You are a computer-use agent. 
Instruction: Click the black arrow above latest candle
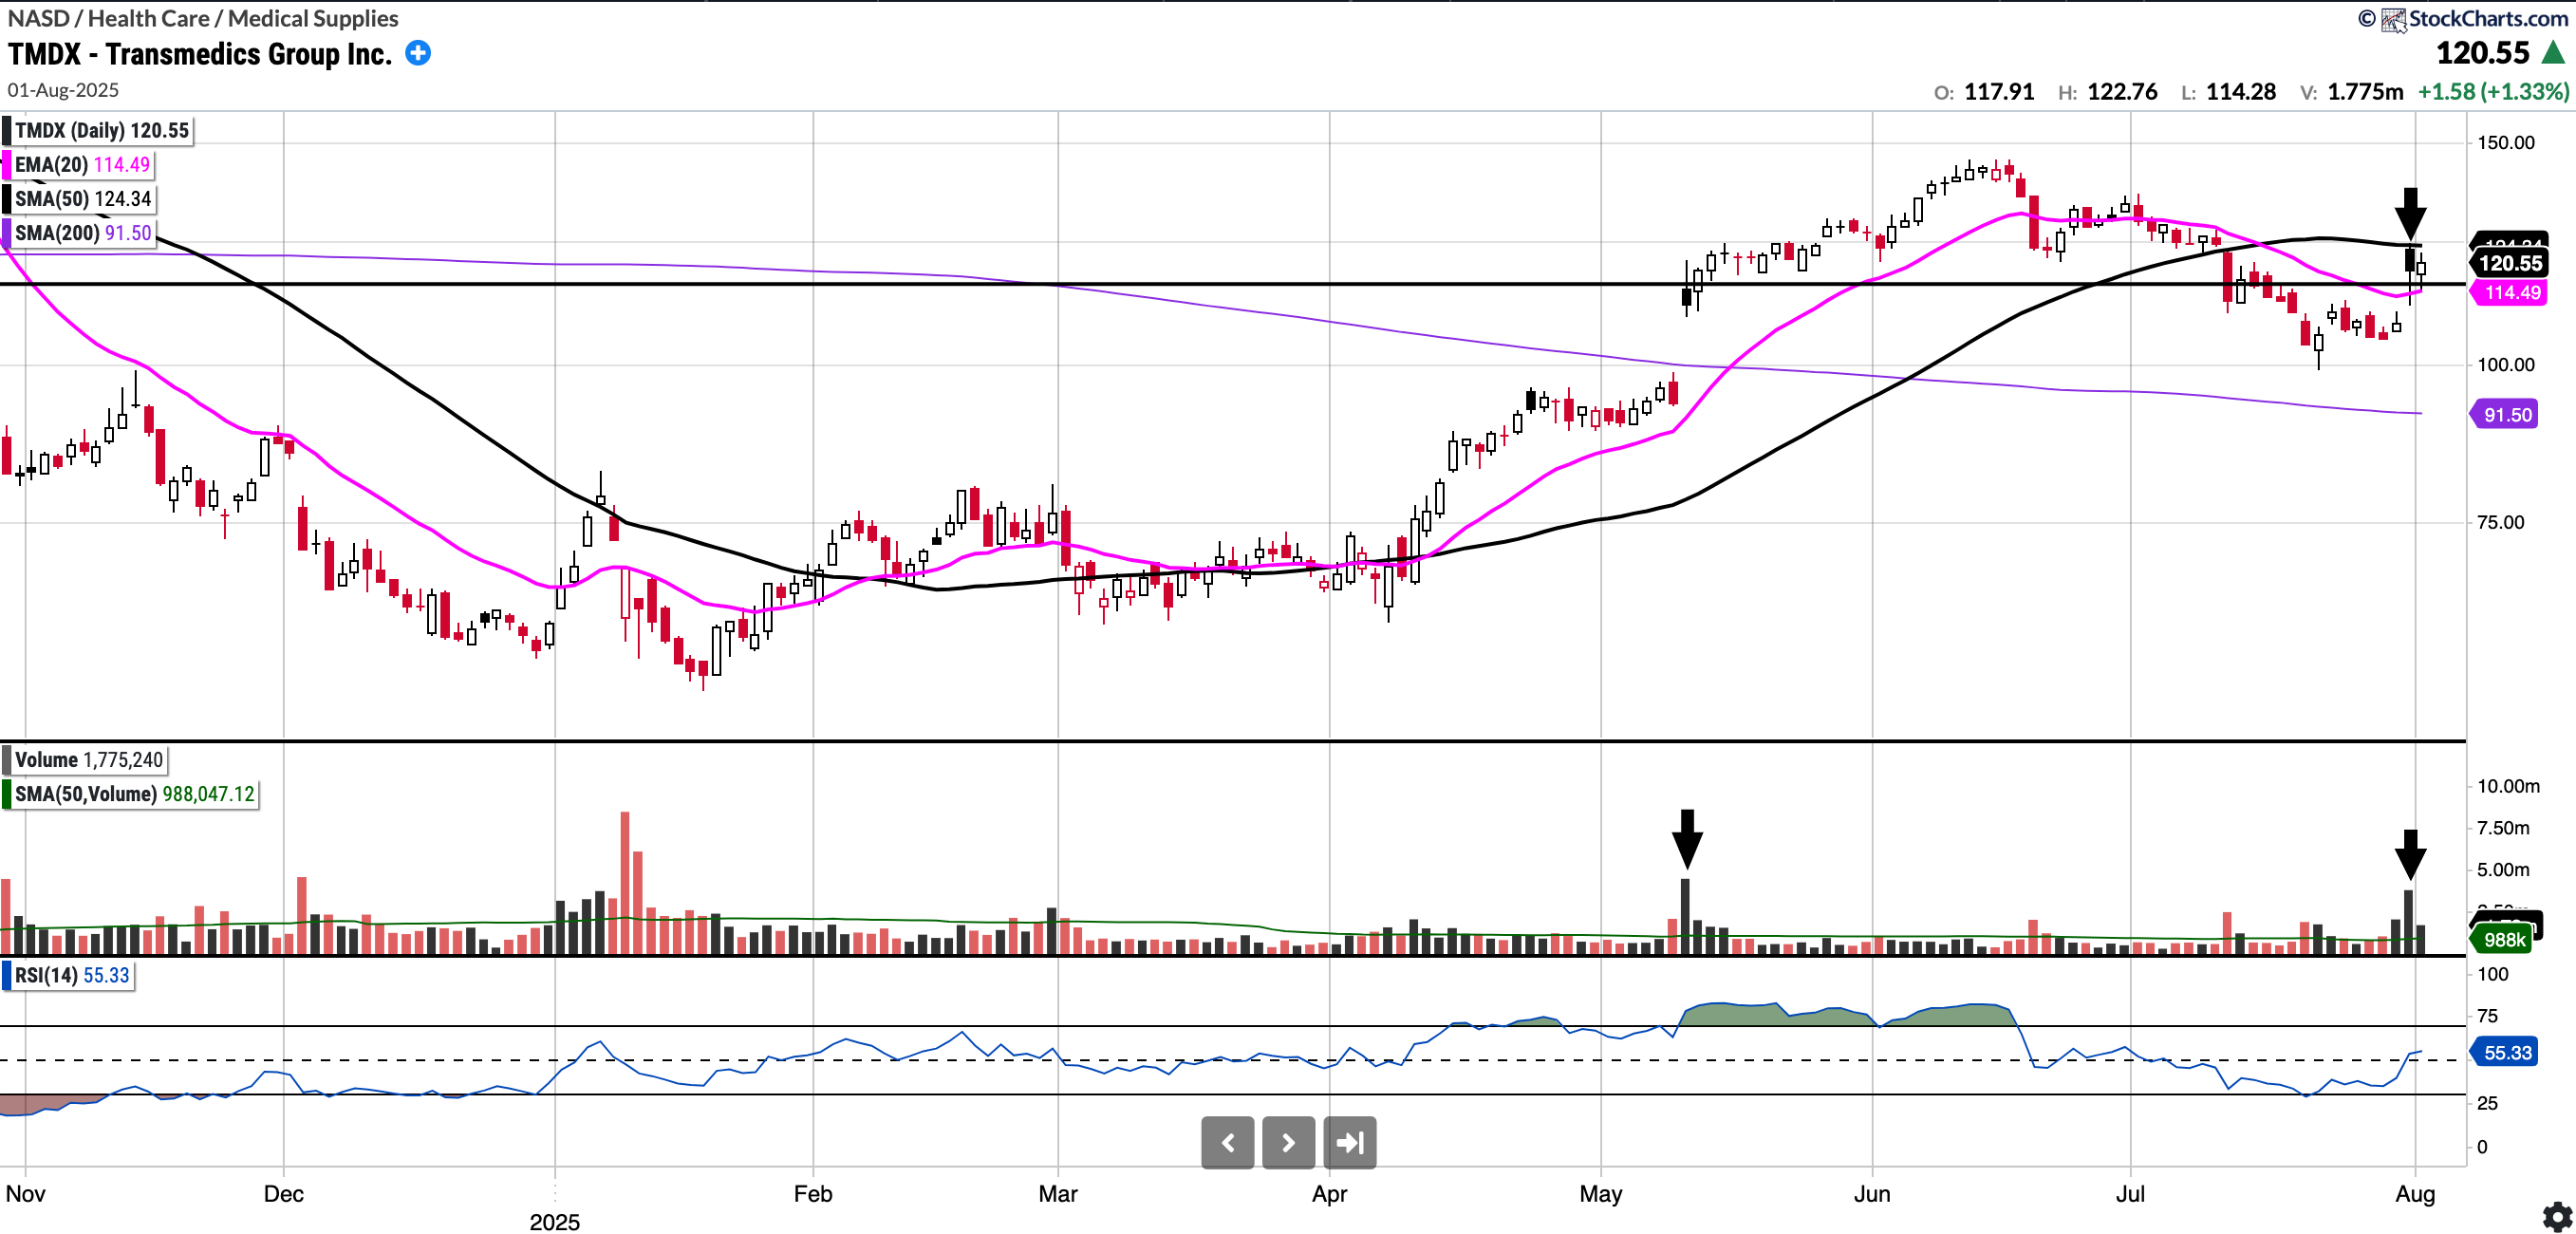point(2410,212)
